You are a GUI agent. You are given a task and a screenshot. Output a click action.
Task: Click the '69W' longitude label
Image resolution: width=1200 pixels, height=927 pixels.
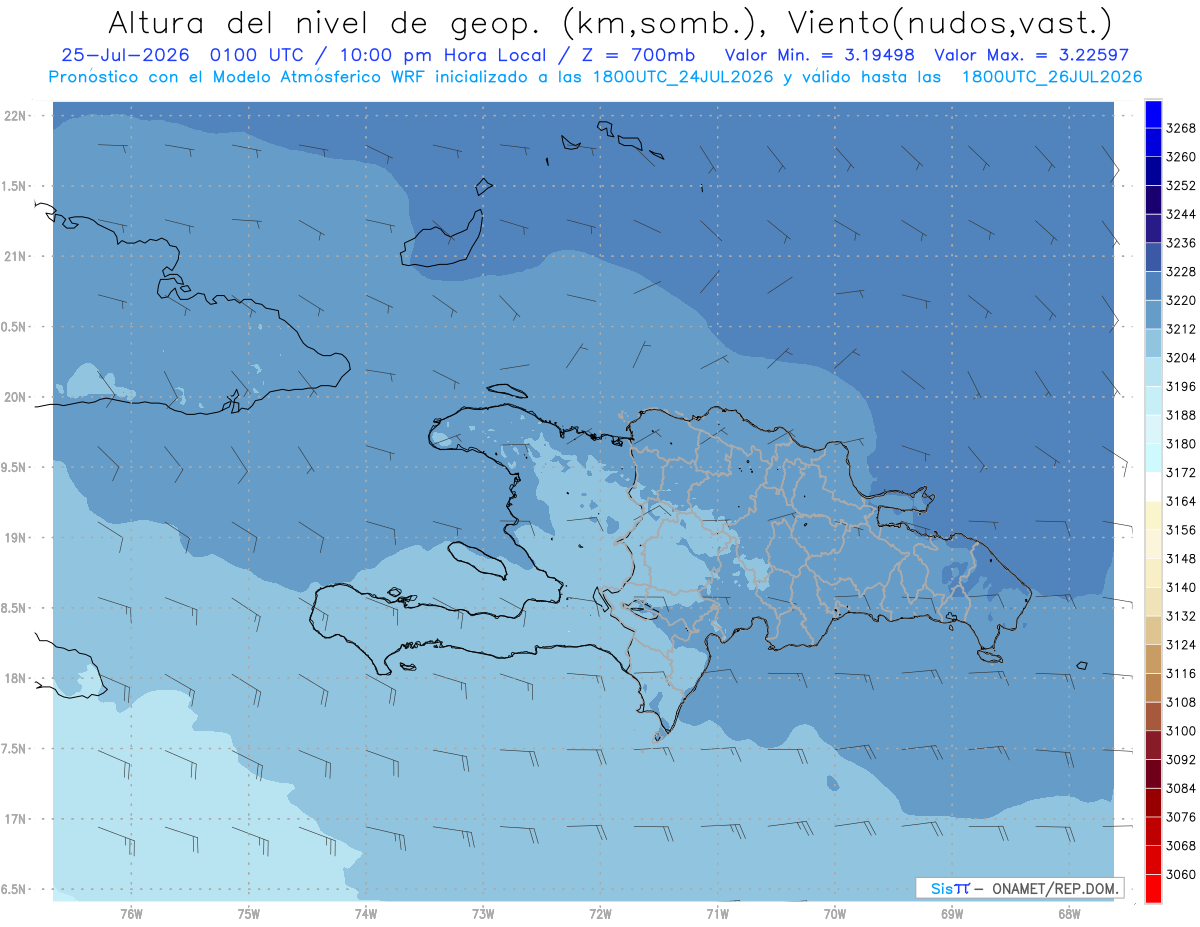point(952,913)
